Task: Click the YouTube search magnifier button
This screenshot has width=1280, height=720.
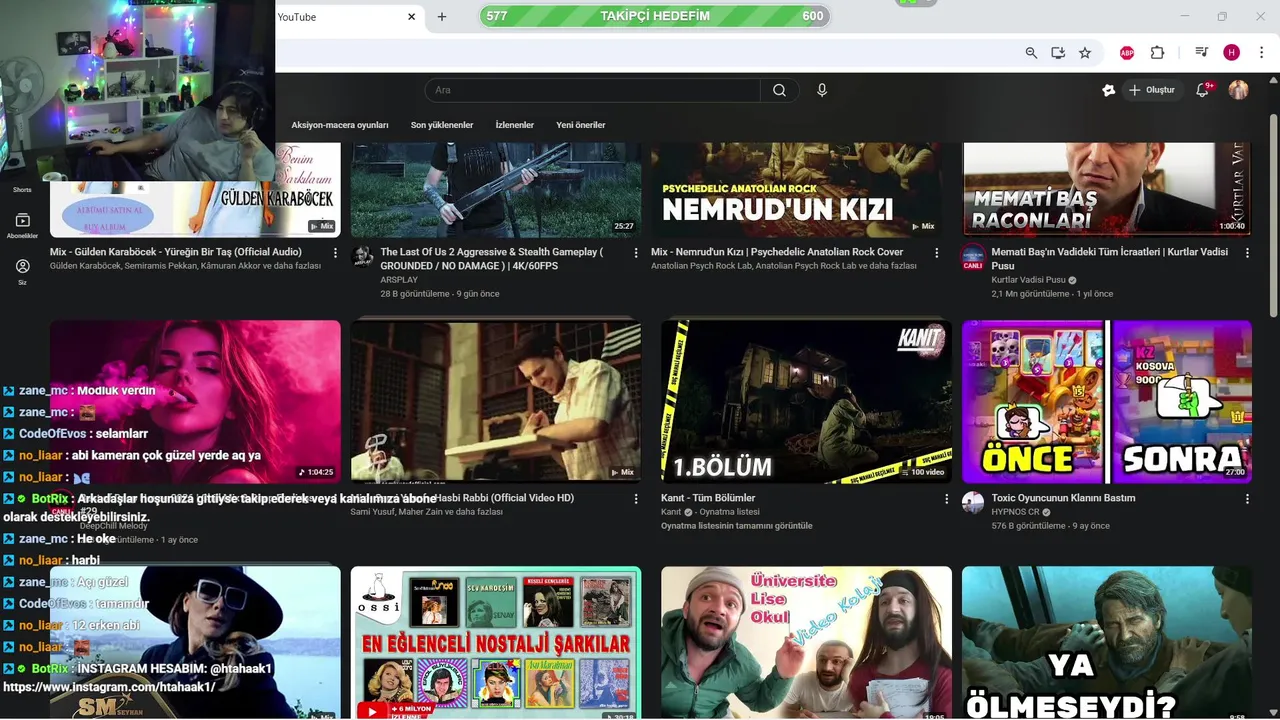Action: click(779, 90)
